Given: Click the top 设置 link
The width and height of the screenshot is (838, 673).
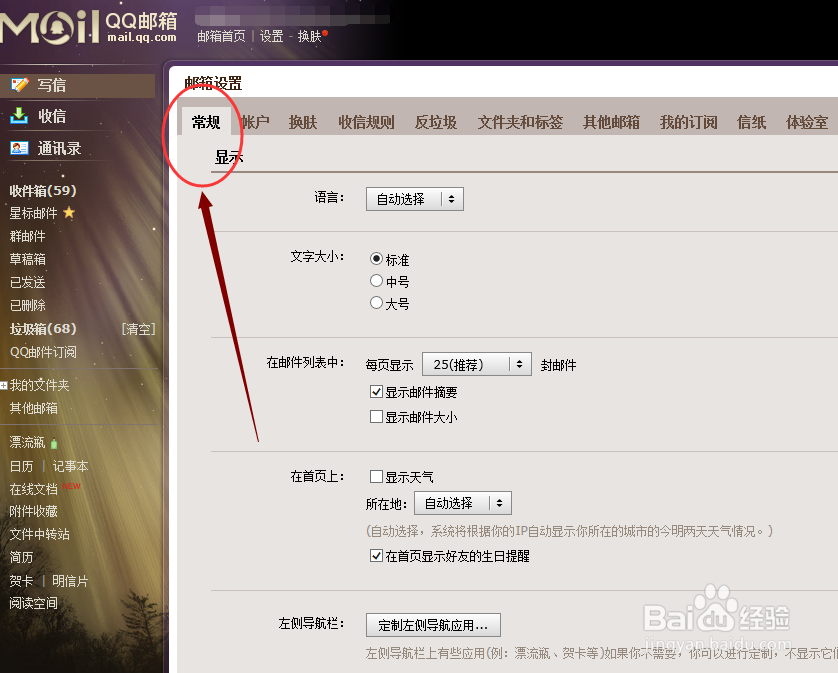Looking at the screenshot, I should pos(271,36).
